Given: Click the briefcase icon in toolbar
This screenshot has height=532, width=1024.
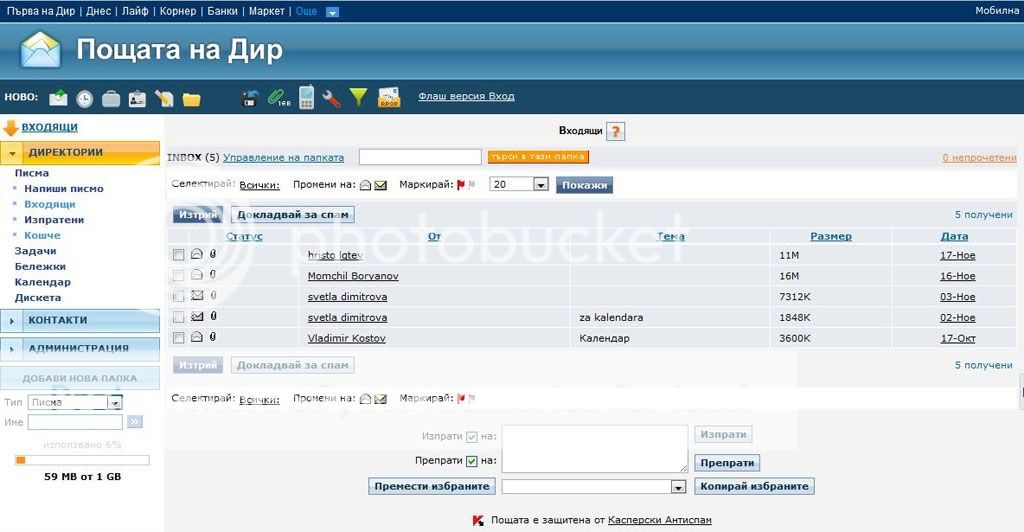Looking at the screenshot, I should (111, 98).
